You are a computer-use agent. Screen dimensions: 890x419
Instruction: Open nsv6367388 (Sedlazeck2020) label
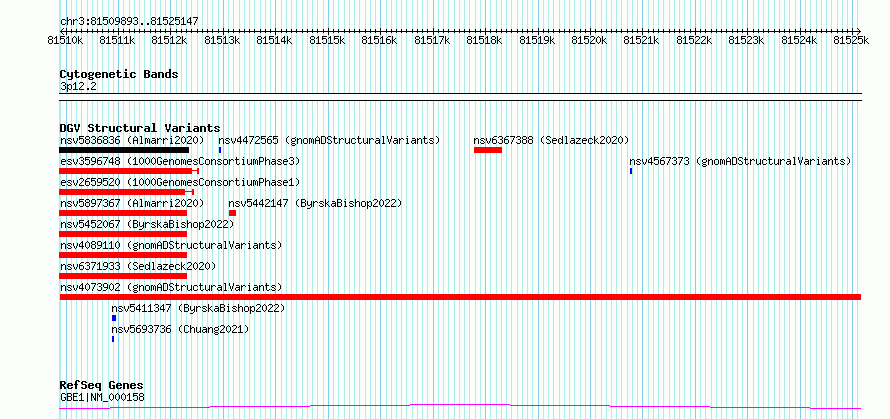[551, 140]
